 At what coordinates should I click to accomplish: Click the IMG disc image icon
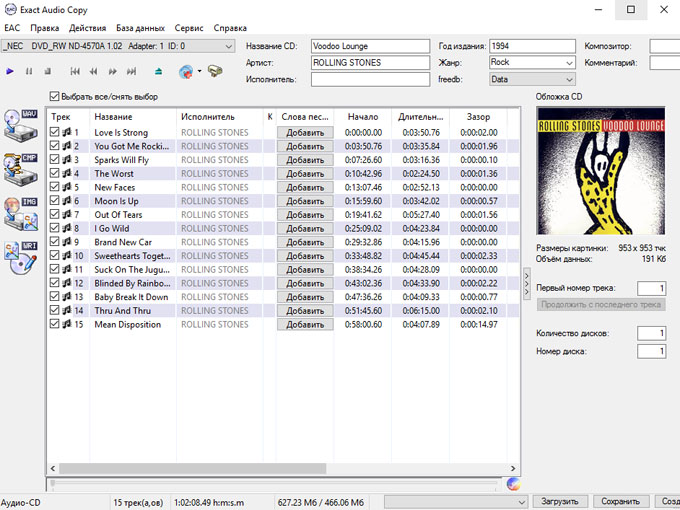pyautogui.click(x=21, y=213)
